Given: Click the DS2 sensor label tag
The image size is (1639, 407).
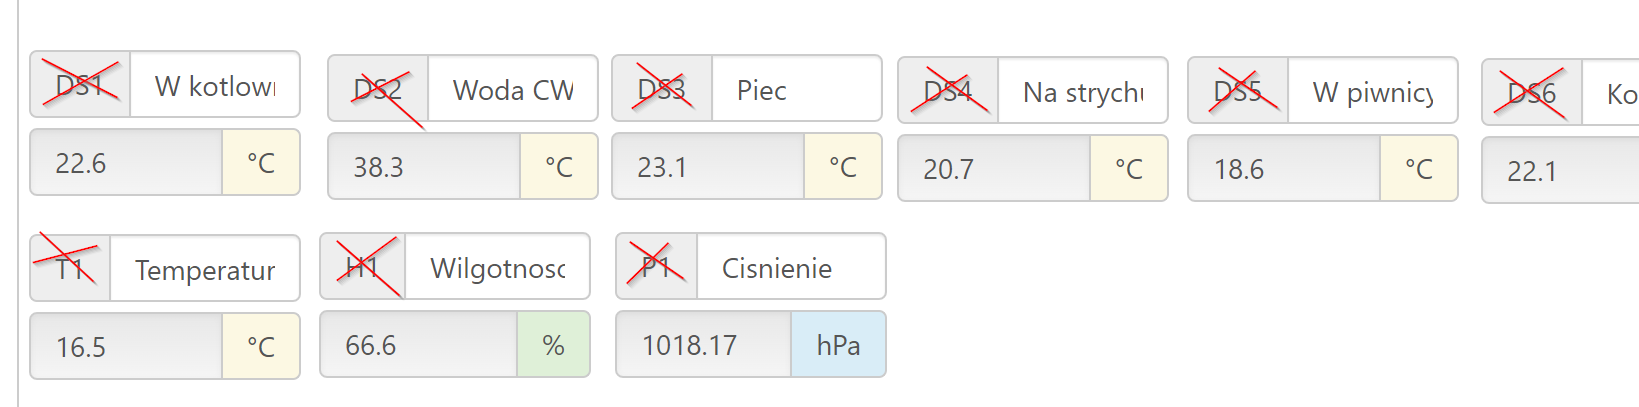Looking at the screenshot, I should [x=379, y=89].
